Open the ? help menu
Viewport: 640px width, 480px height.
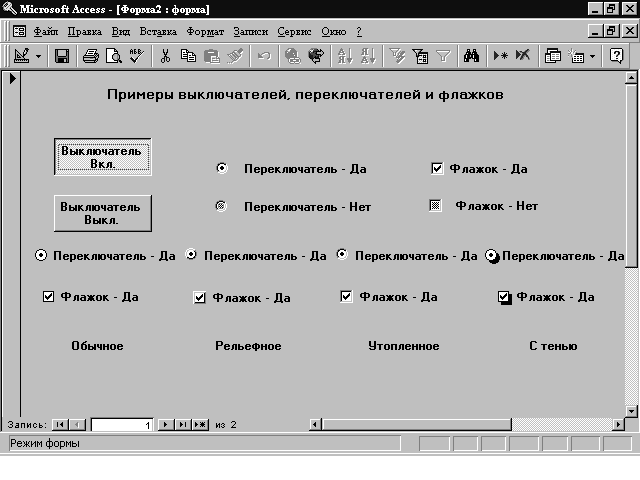(x=359, y=31)
